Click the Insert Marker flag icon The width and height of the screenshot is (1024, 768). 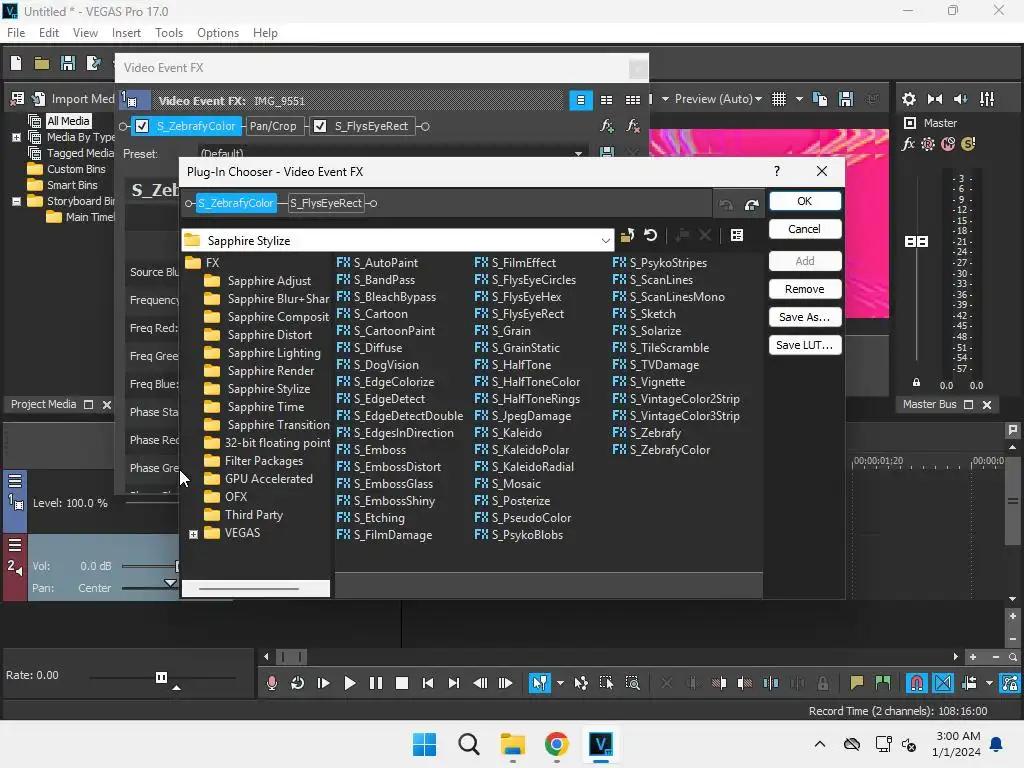856,683
